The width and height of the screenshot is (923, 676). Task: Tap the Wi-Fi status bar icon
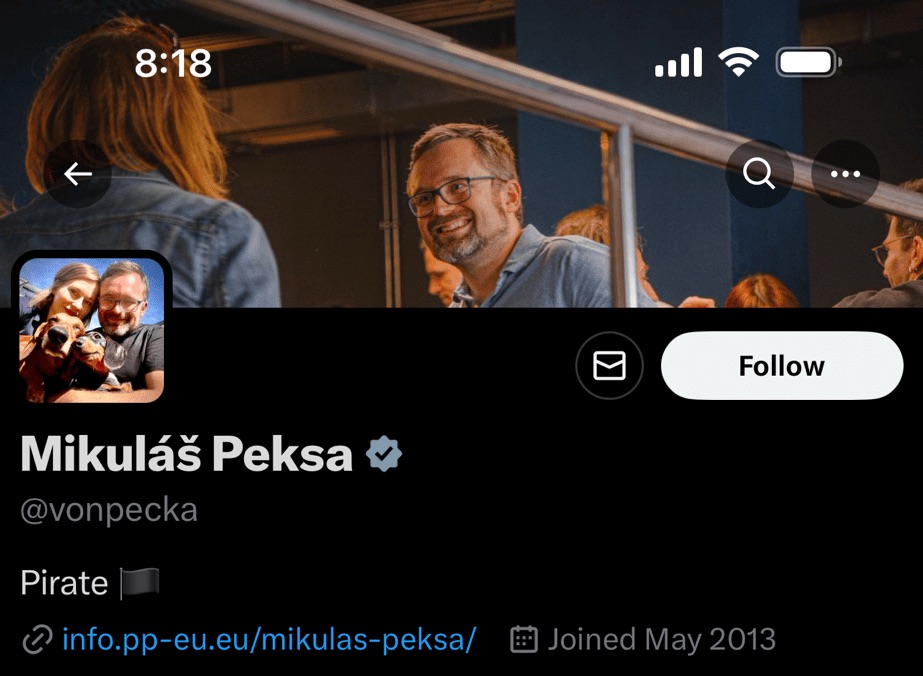738,64
